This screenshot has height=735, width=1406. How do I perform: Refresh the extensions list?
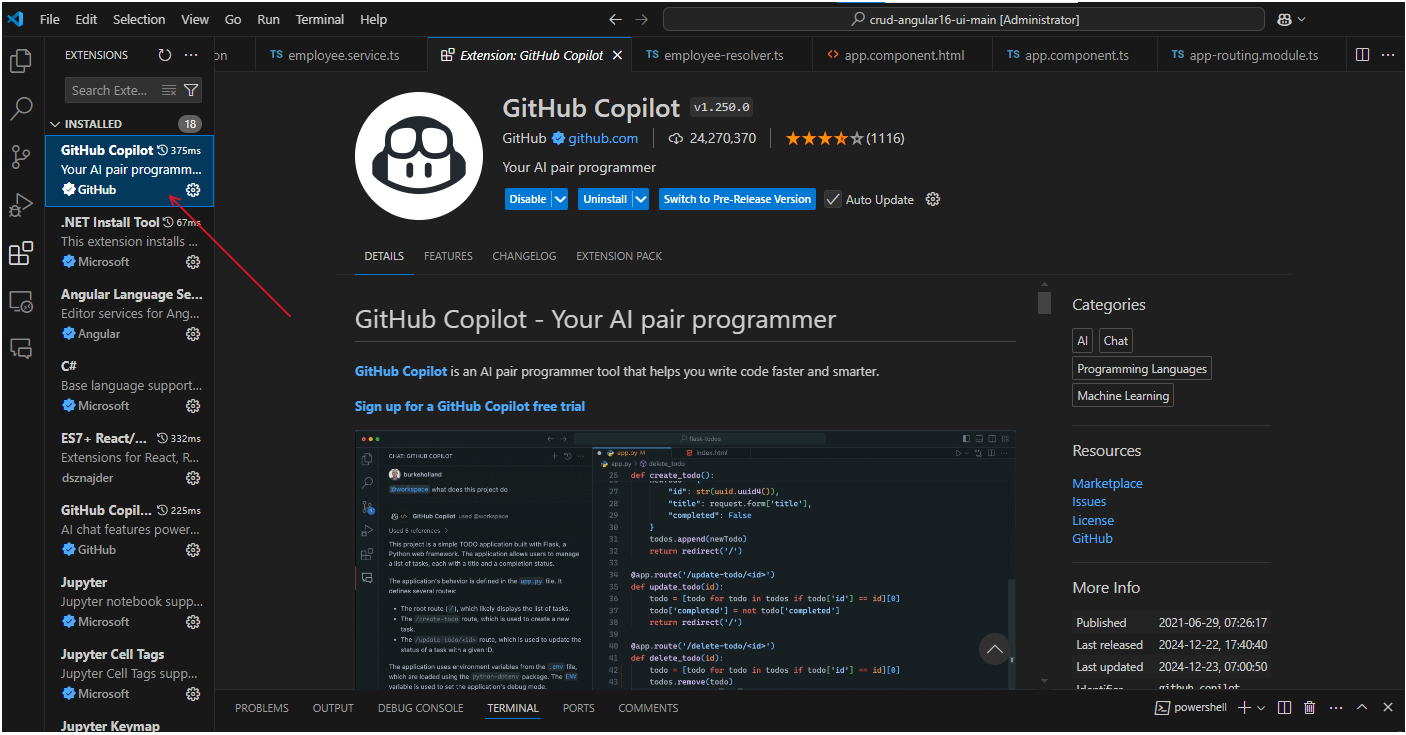[165, 55]
